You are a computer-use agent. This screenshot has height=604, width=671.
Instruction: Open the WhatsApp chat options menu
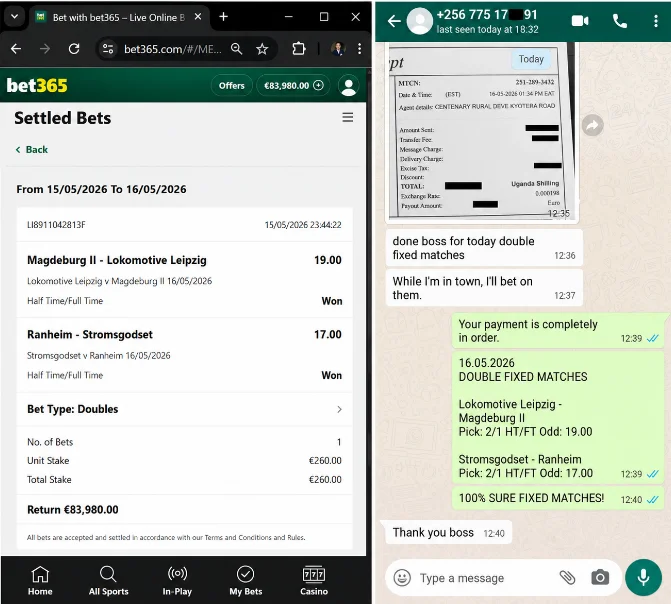(656, 21)
